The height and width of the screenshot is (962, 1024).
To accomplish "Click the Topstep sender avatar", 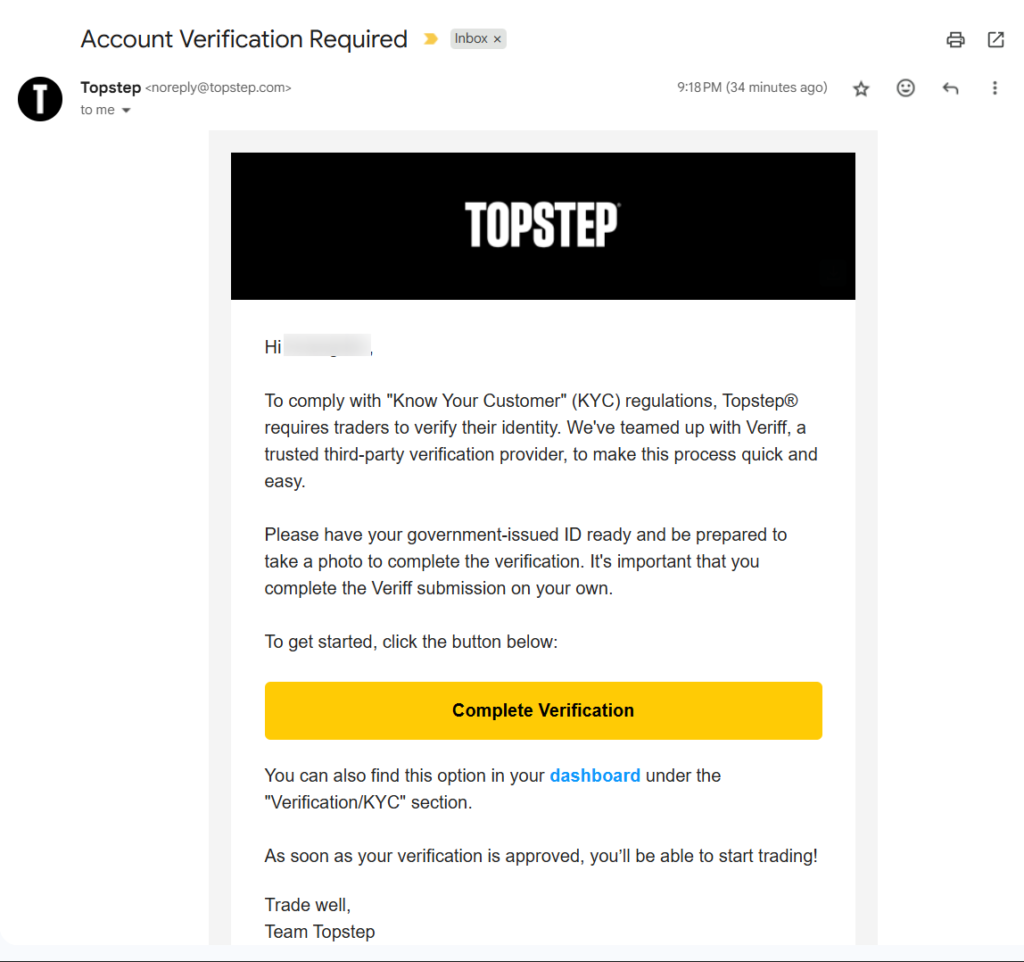I will [x=40, y=98].
